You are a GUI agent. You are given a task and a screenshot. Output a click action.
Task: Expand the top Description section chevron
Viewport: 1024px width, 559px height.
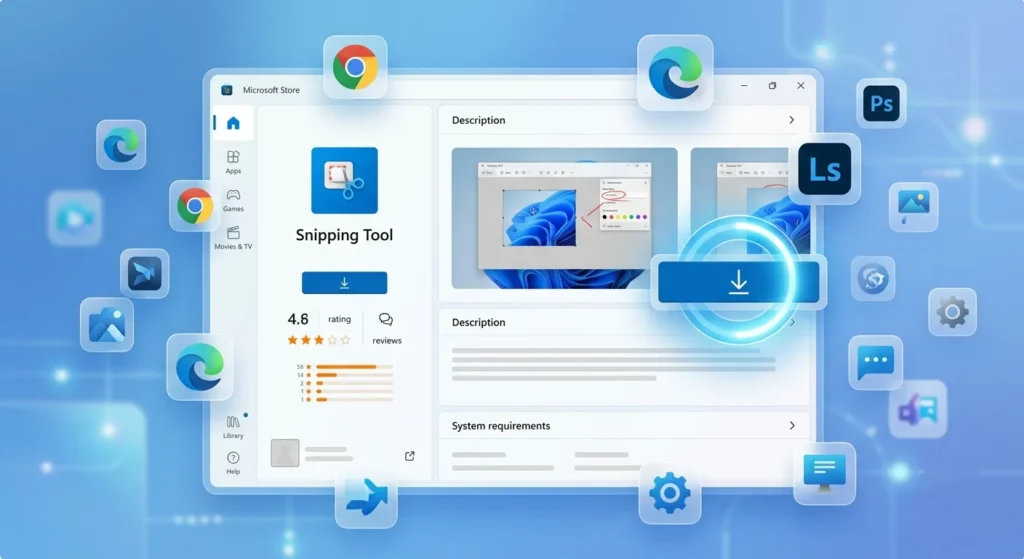[x=792, y=120]
